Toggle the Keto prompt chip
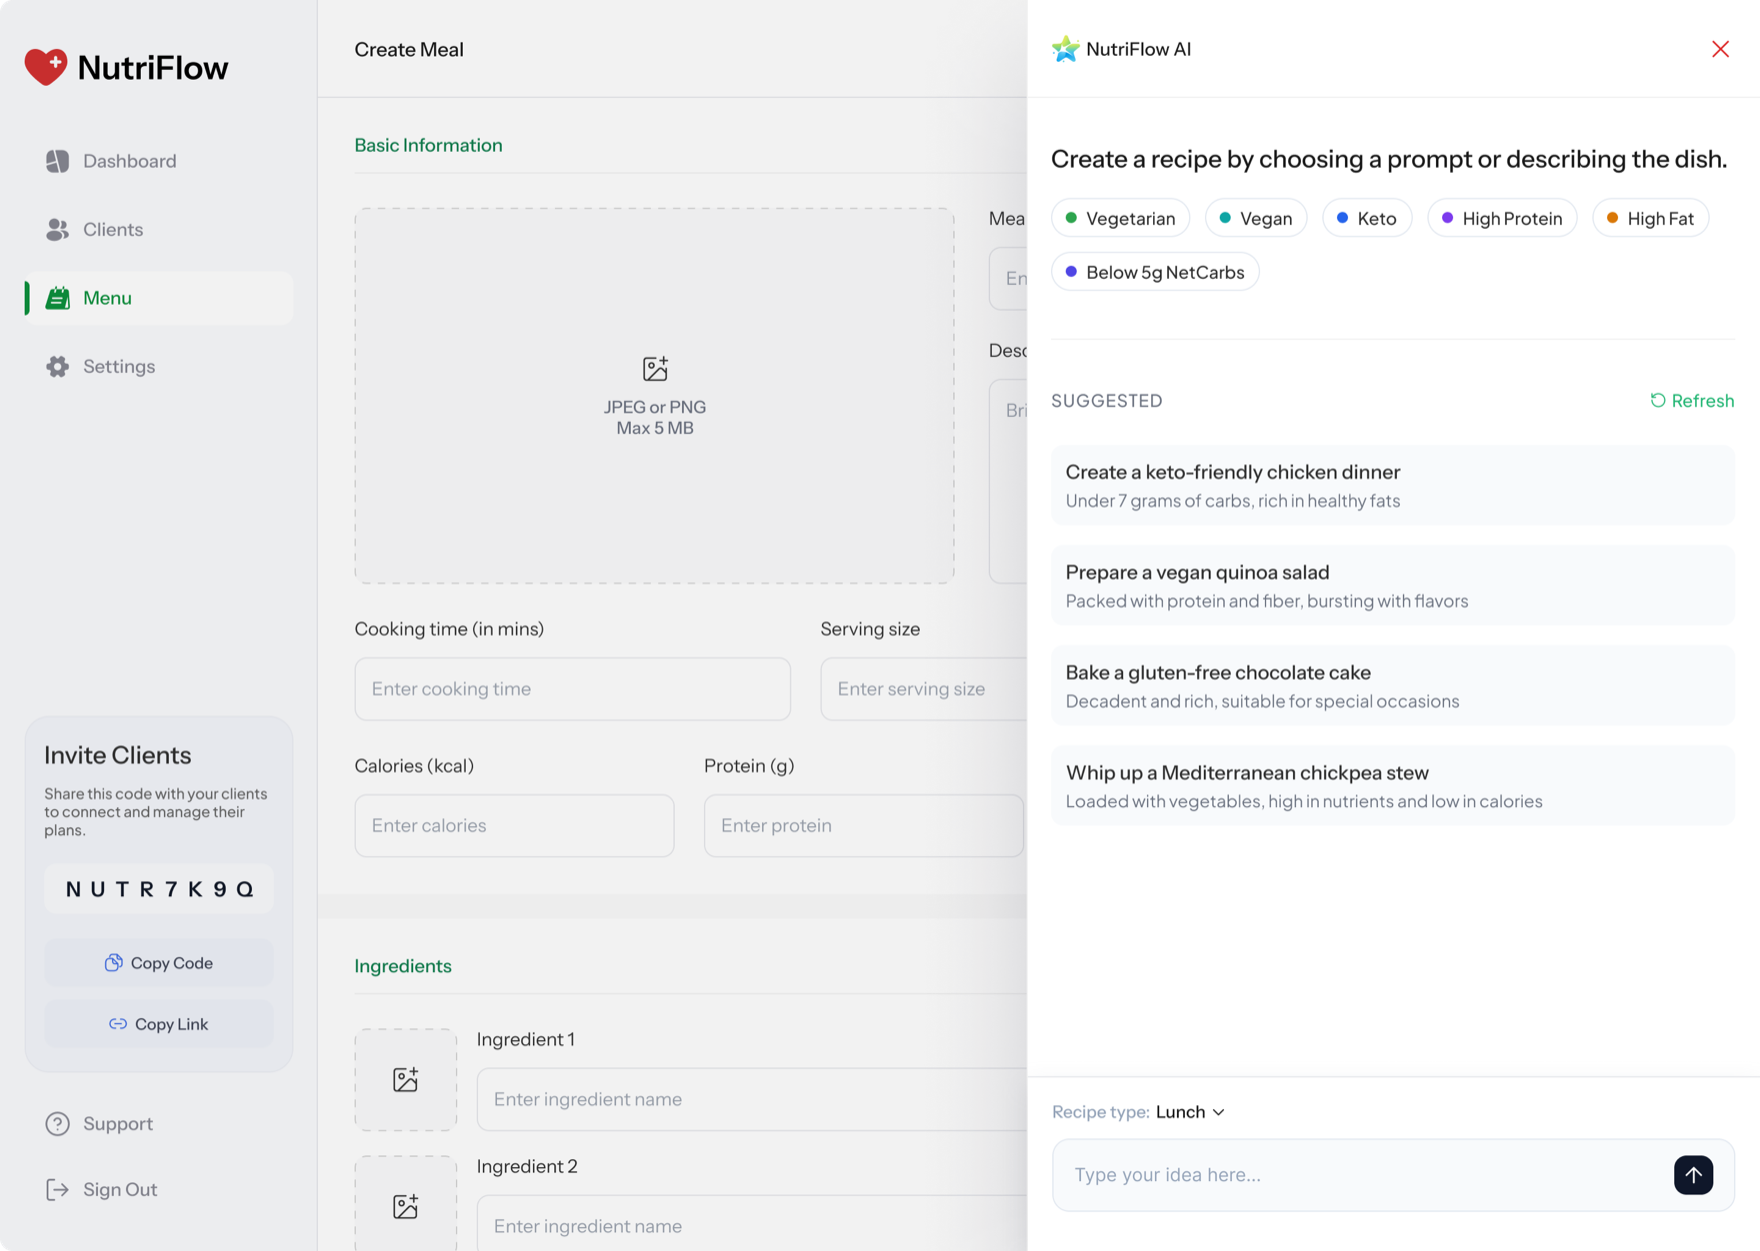Image resolution: width=1760 pixels, height=1251 pixels. tap(1367, 218)
